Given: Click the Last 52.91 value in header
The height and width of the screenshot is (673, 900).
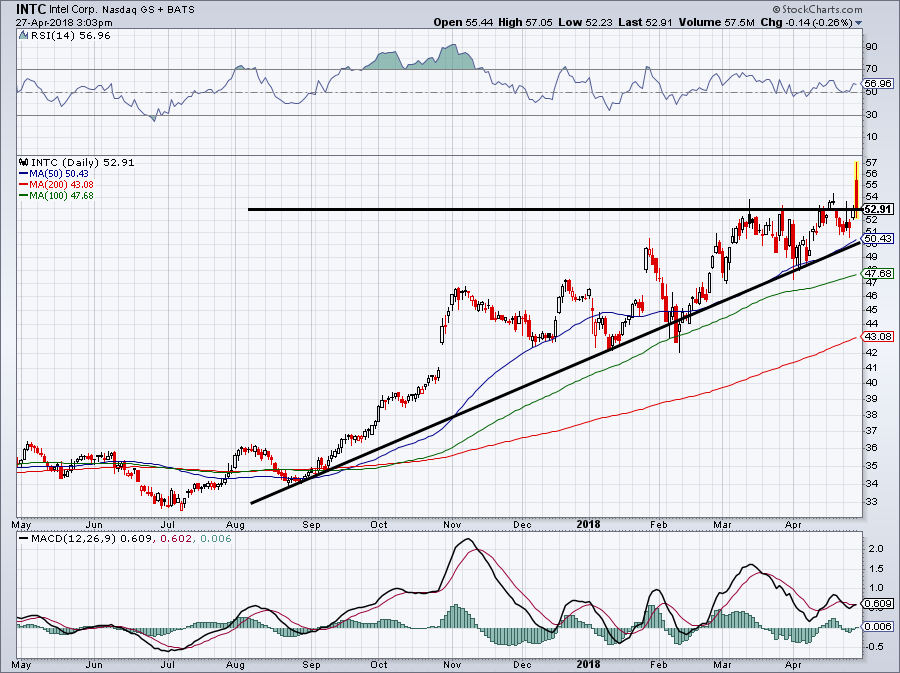Looking at the screenshot, I should [x=646, y=22].
